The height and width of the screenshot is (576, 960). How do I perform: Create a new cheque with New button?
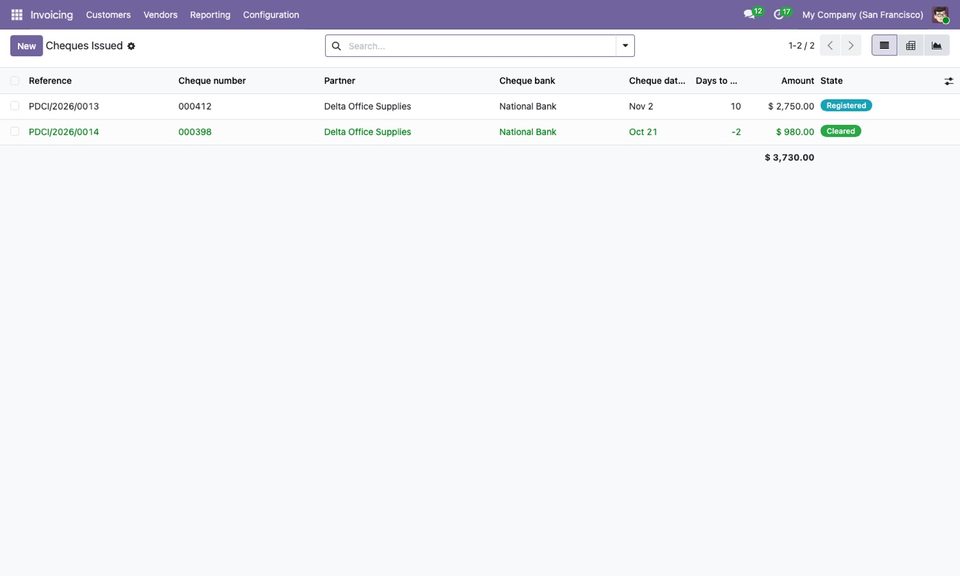tap(26, 46)
